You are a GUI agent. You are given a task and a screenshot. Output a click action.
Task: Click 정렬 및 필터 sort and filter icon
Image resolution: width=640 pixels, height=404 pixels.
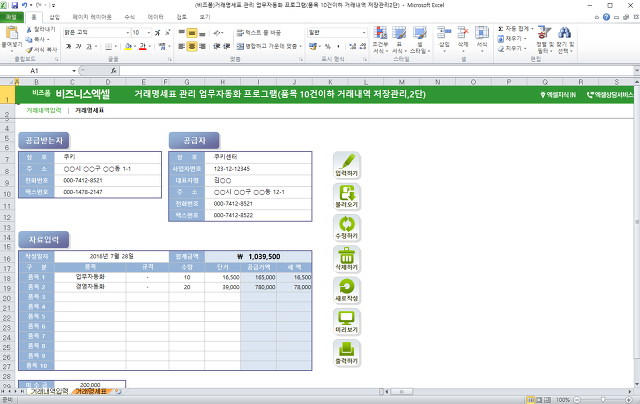(x=544, y=32)
